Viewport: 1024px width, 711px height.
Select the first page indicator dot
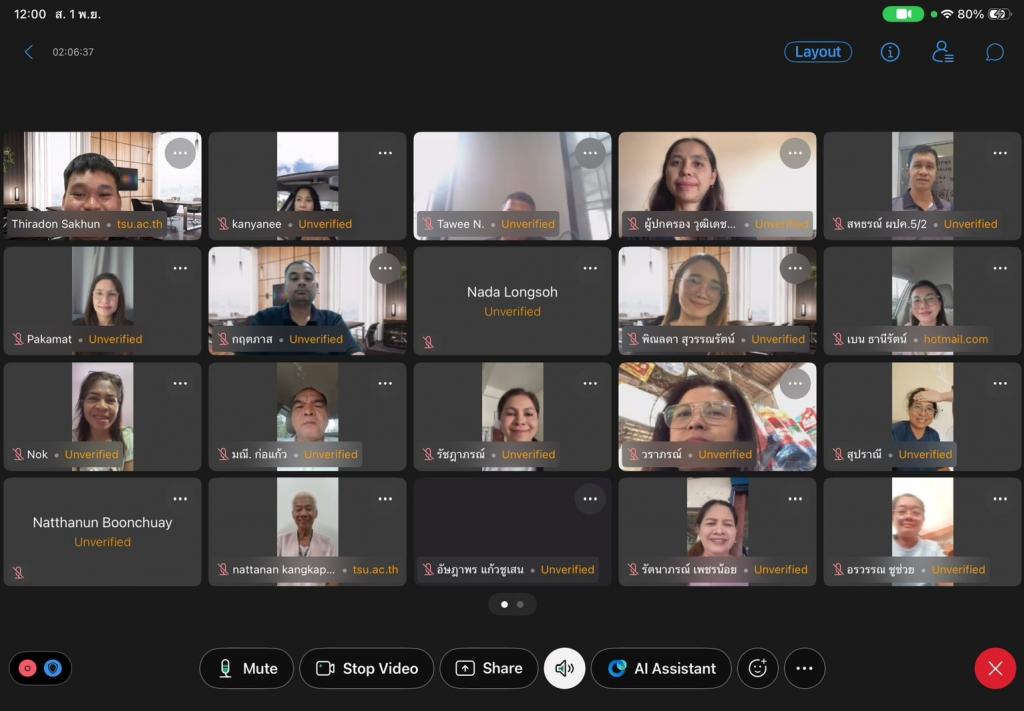(504, 604)
